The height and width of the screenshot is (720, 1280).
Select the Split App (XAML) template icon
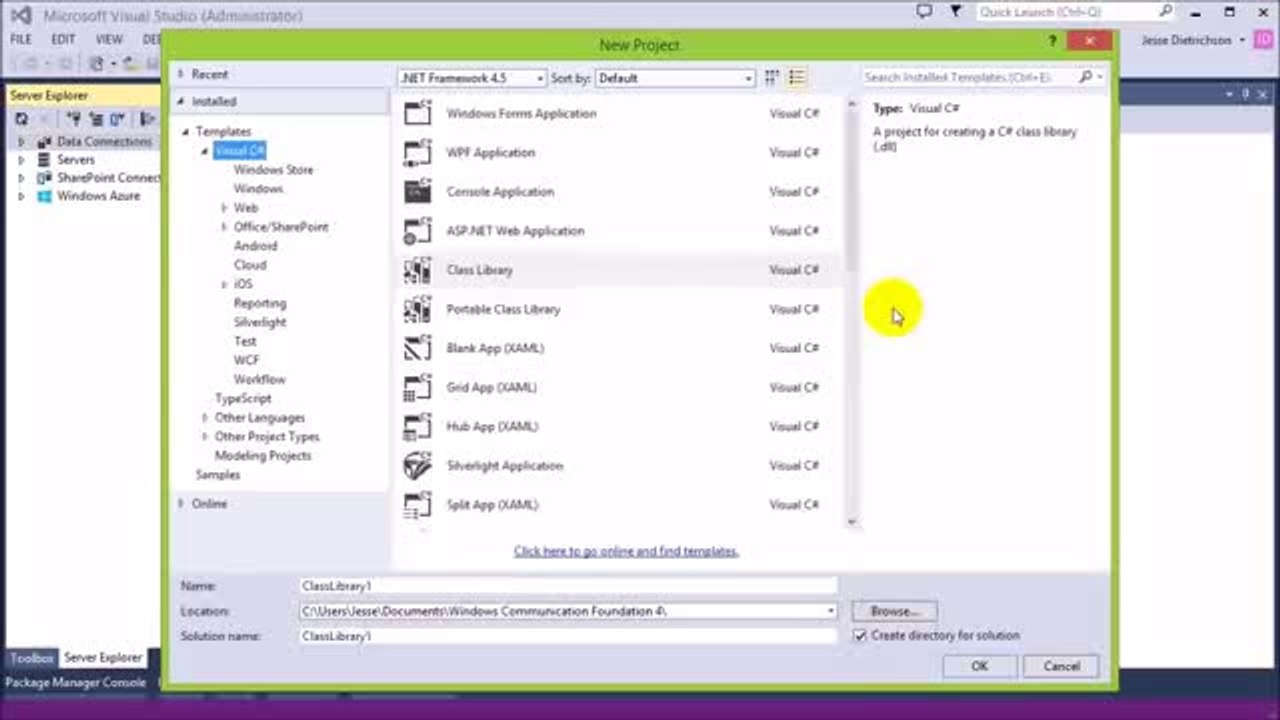tap(417, 504)
